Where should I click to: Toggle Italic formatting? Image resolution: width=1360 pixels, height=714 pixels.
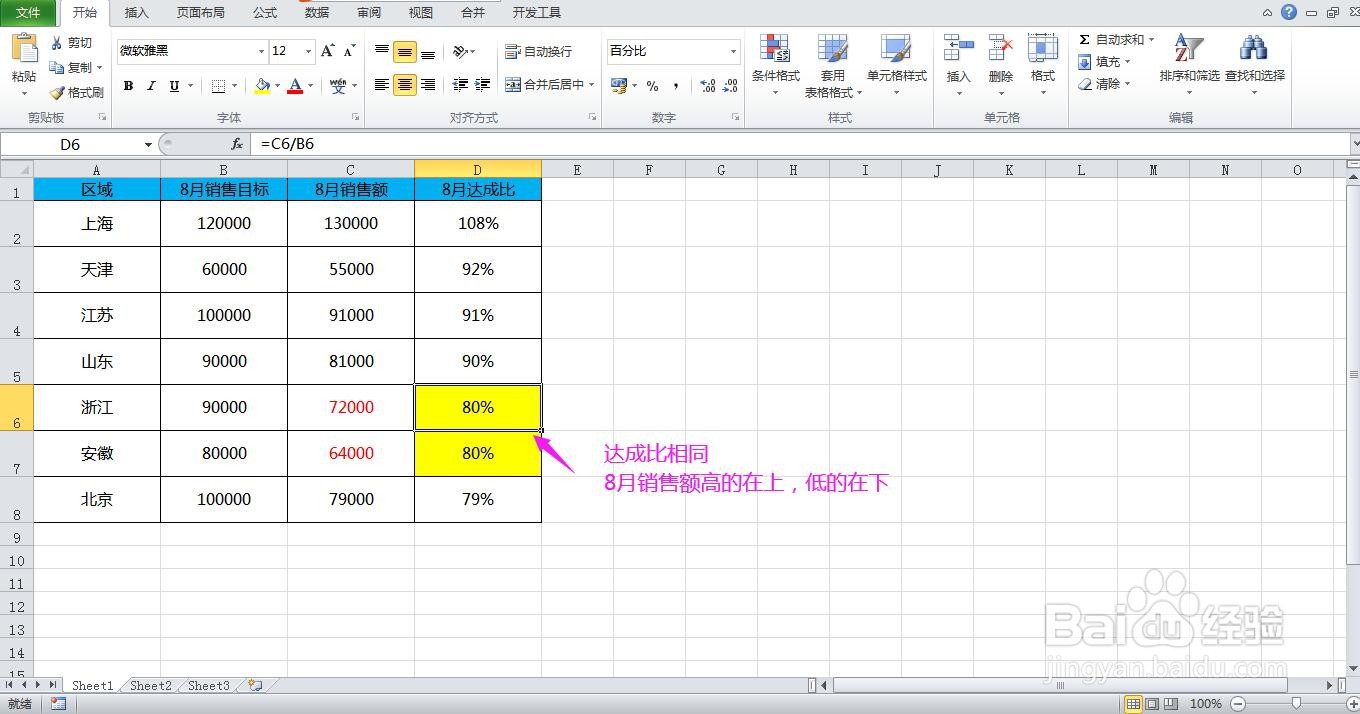click(151, 86)
